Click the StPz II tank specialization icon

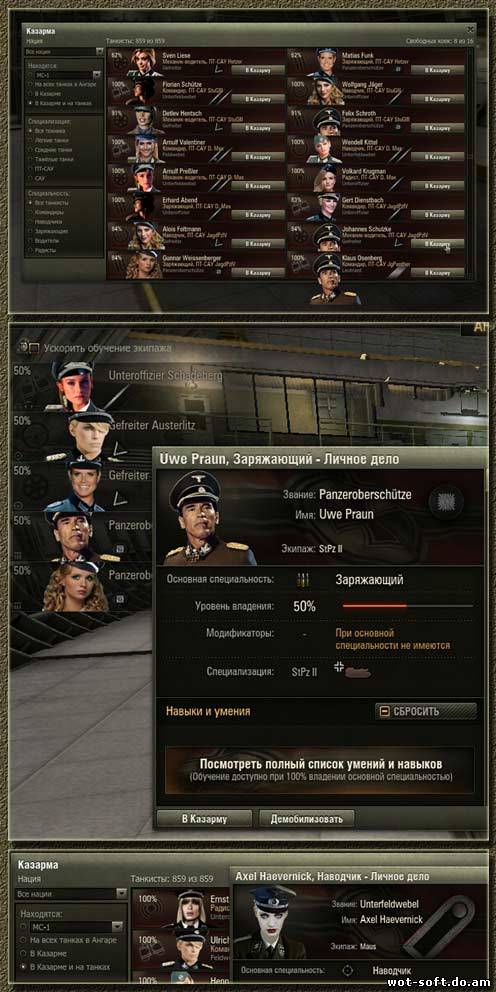356,671
